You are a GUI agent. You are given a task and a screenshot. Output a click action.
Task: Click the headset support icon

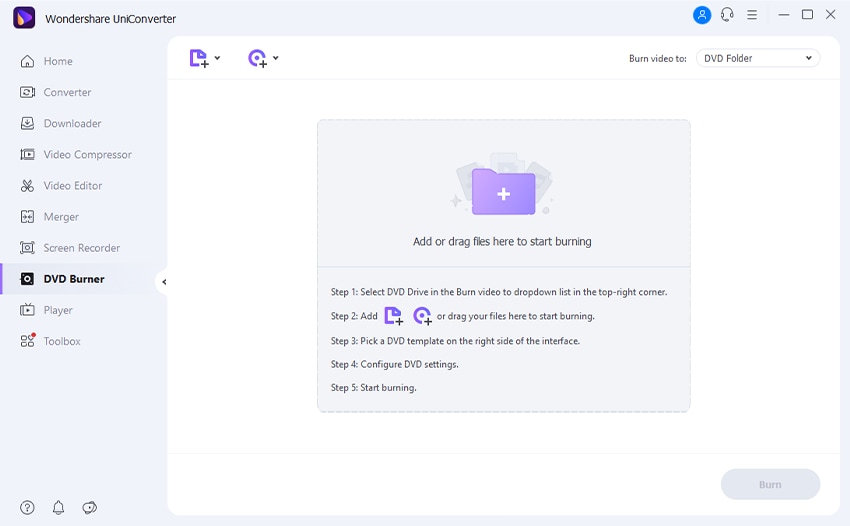727,15
